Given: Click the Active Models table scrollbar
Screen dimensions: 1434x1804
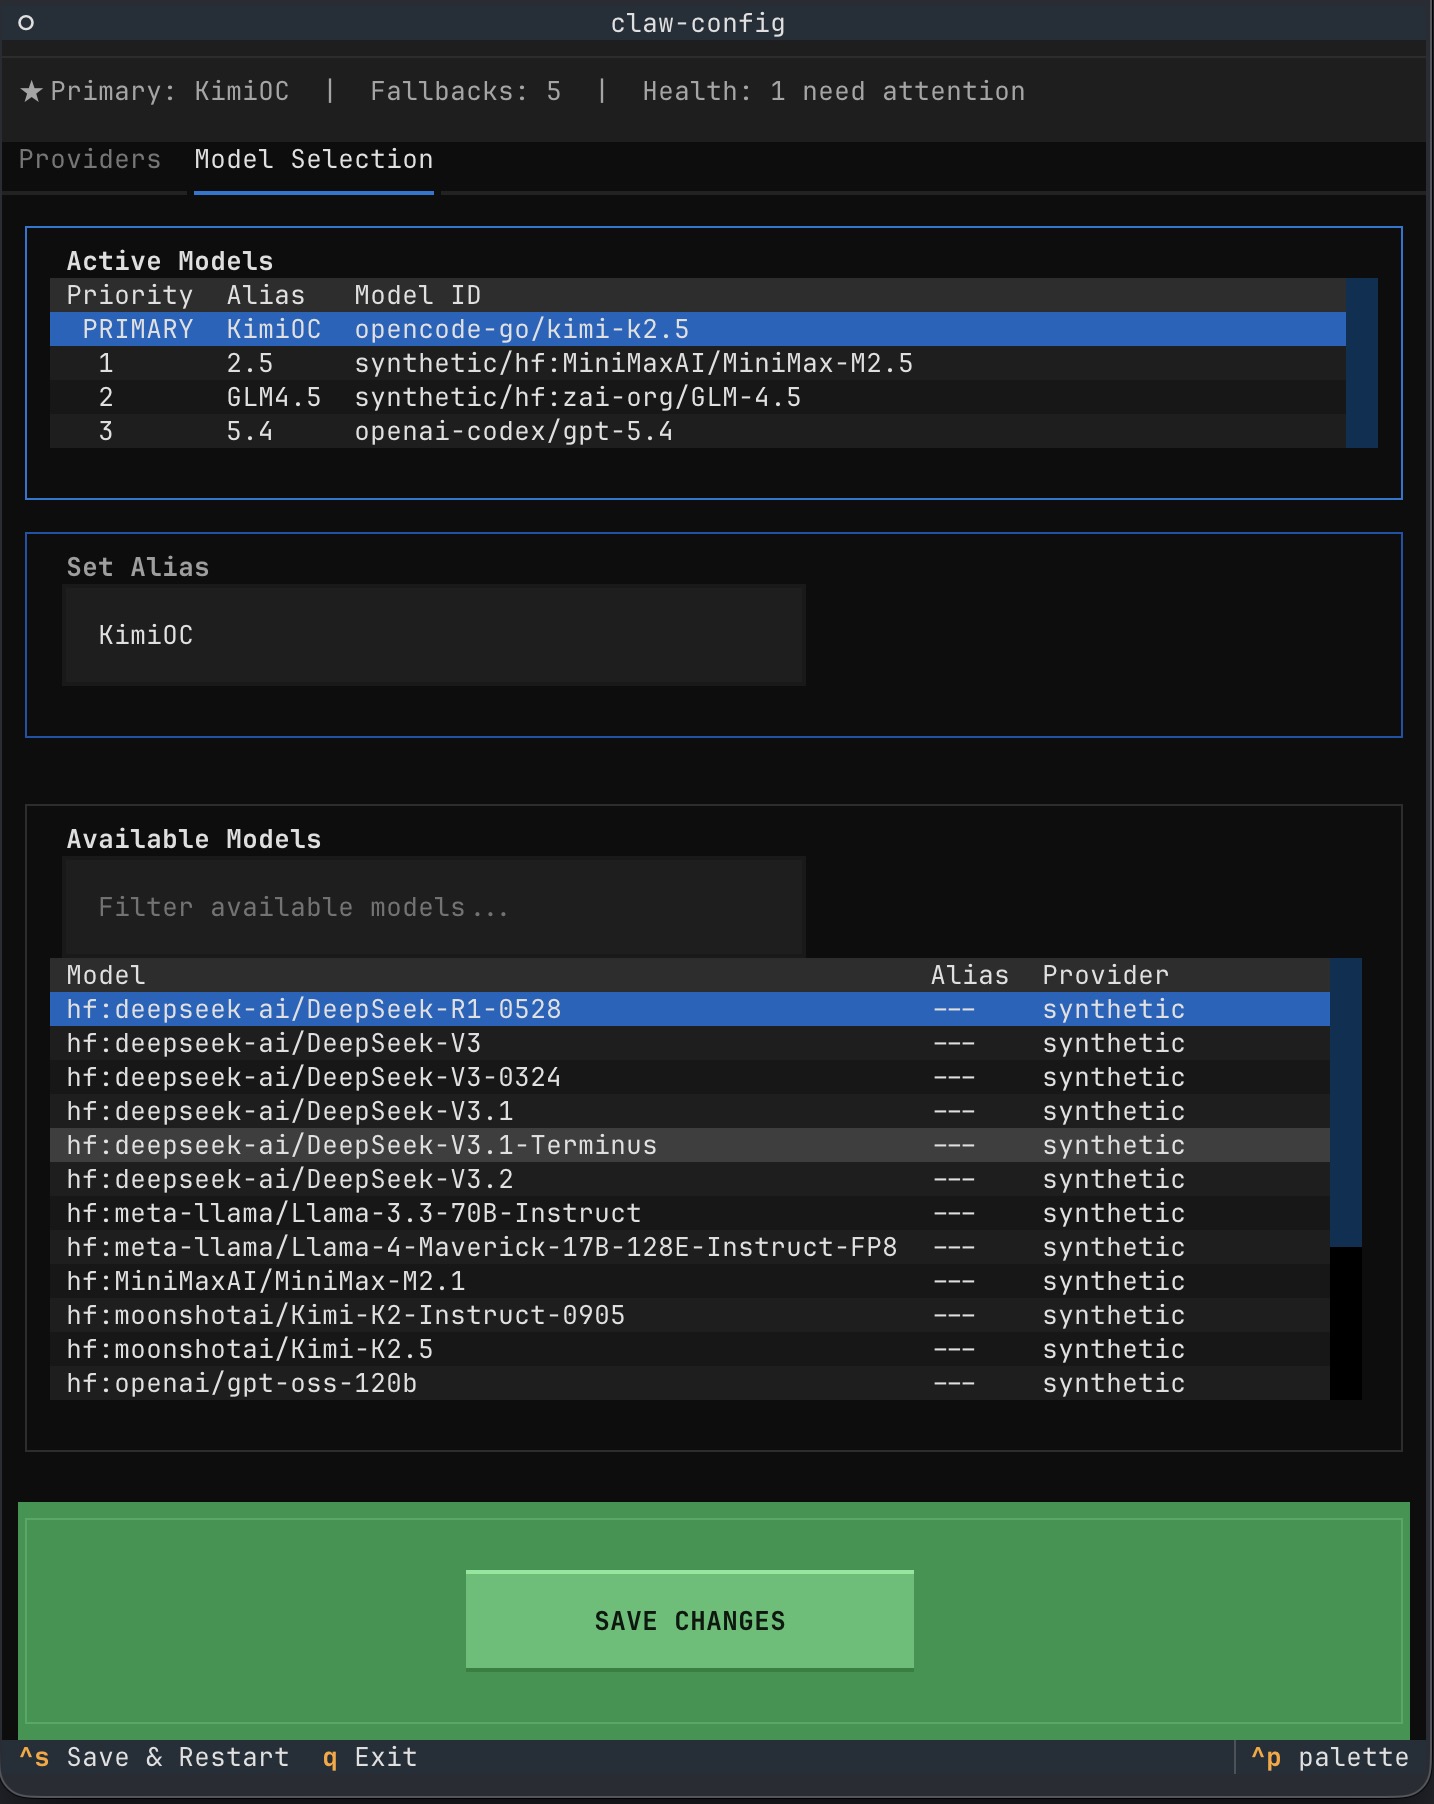Looking at the screenshot, I should [x=1361, y=363].
